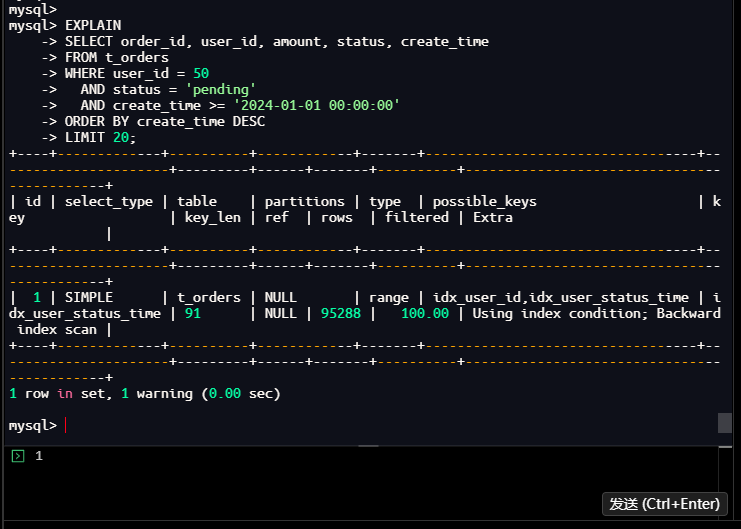Click the terminal vertical scrollbar thumb

tap(725, 423)
